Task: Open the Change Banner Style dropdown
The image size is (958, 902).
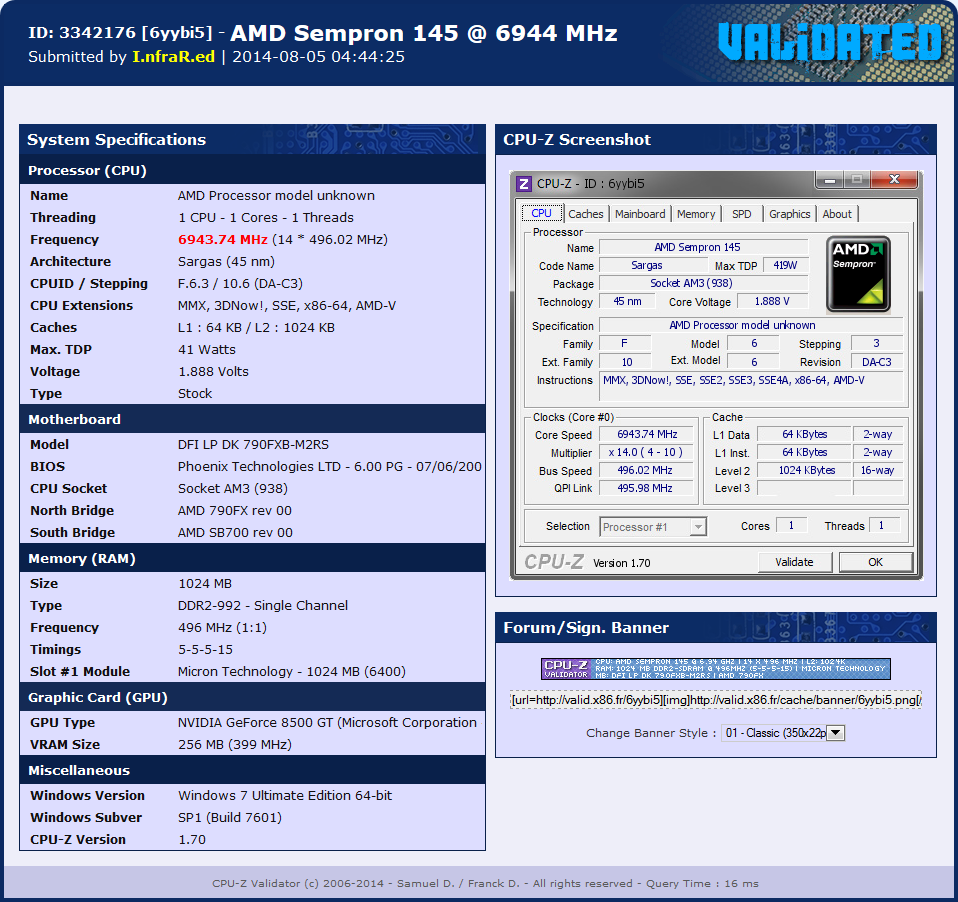Action: [783, 733]
